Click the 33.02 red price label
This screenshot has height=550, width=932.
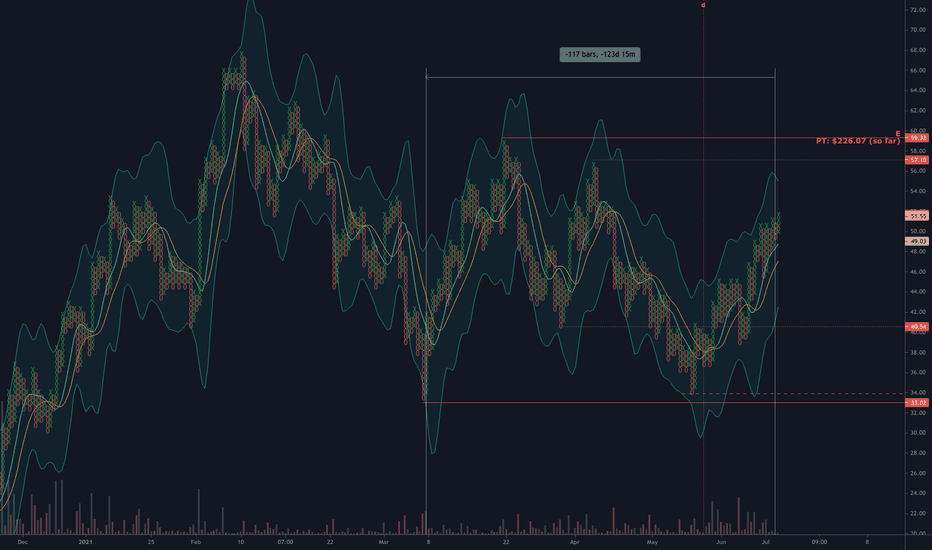click(x=918, y=403)
